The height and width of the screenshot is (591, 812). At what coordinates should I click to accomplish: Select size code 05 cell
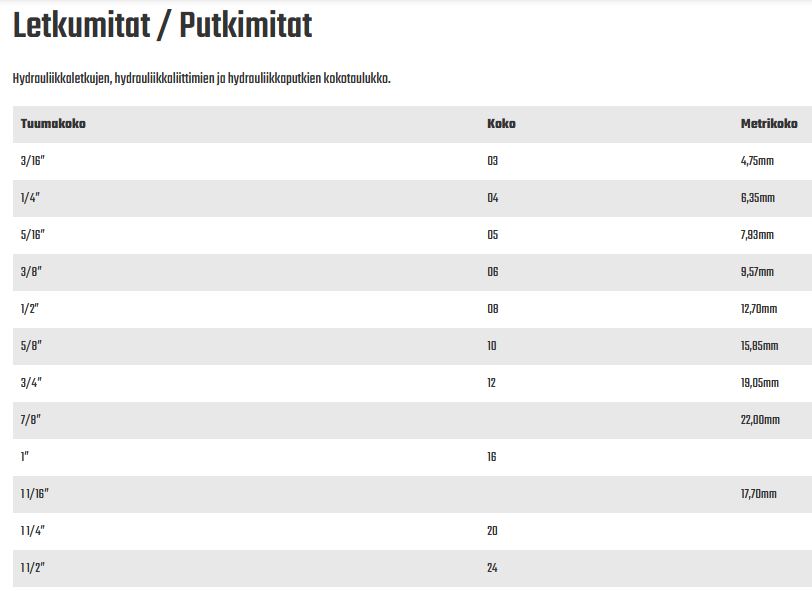click(x=492, y=235)
